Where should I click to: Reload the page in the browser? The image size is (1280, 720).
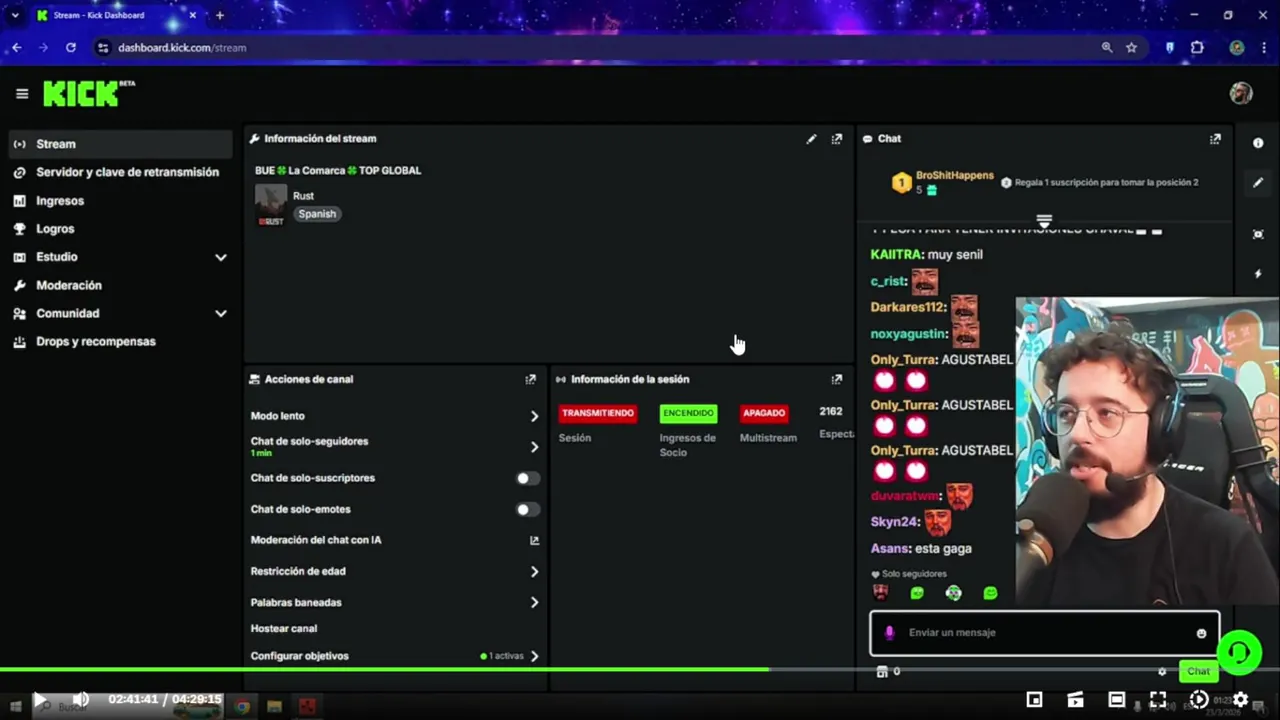coord(71,47)
